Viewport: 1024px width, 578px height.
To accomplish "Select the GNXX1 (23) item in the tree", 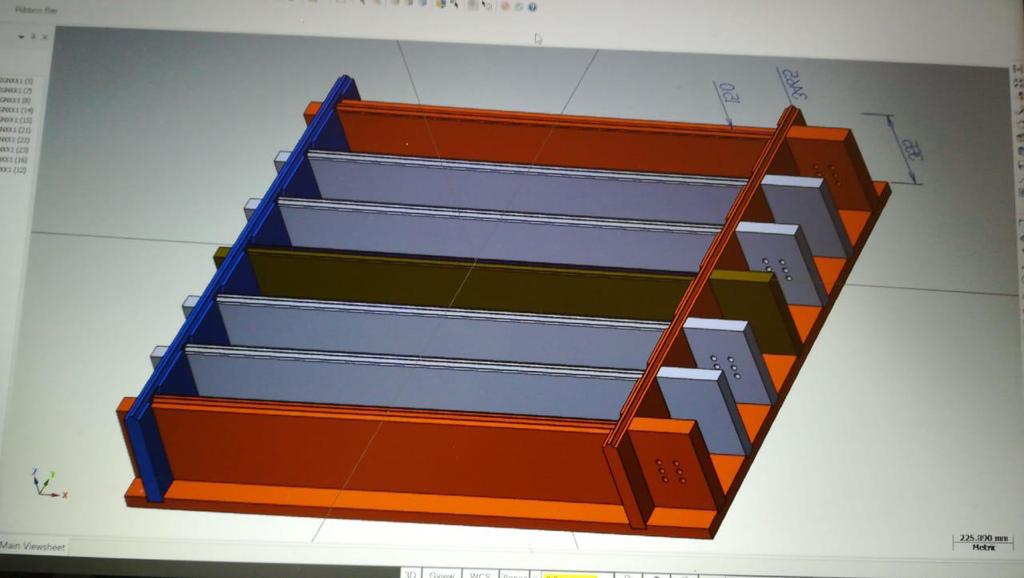I will click(x=18, y=148).
